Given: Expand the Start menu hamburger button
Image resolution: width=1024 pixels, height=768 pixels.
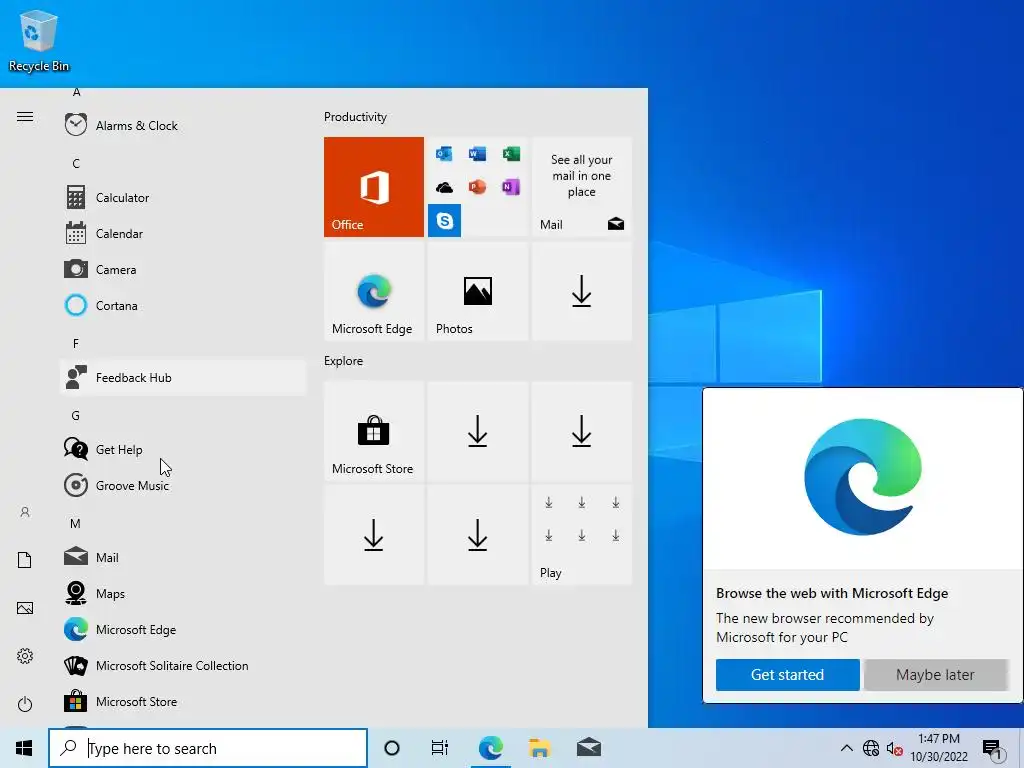Looking at the screenshot, I should [25, 117].
